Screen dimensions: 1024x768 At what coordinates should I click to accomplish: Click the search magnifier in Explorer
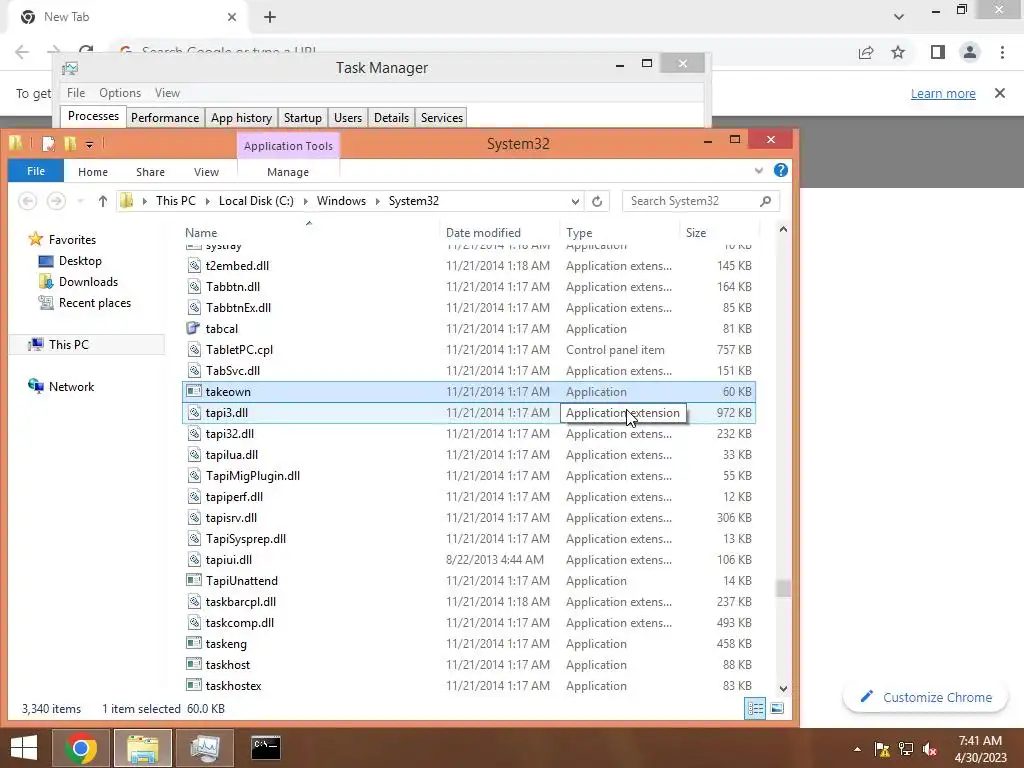(x=765, y=201)
